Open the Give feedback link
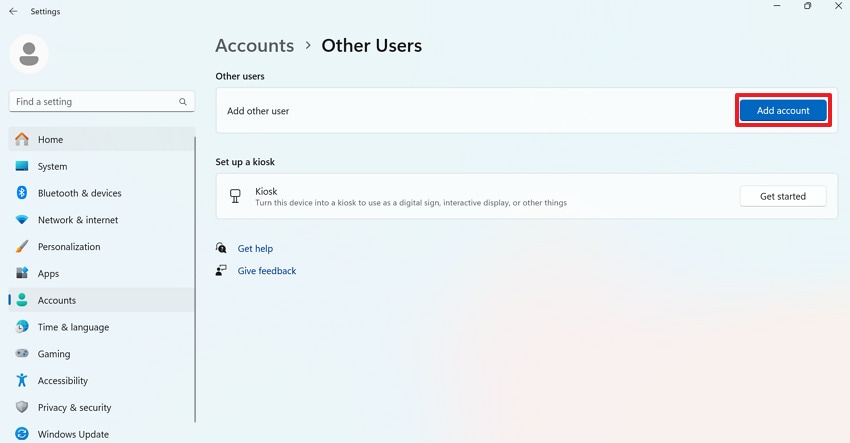Screen dimensions: 850x443 coord(267,271)
